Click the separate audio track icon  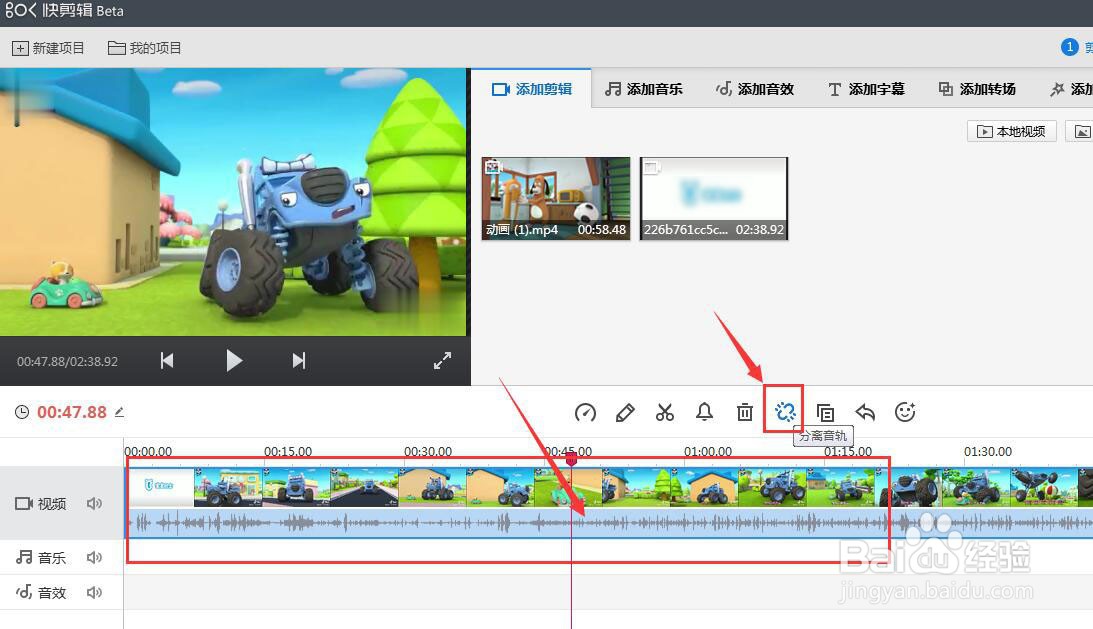point(785,412)
